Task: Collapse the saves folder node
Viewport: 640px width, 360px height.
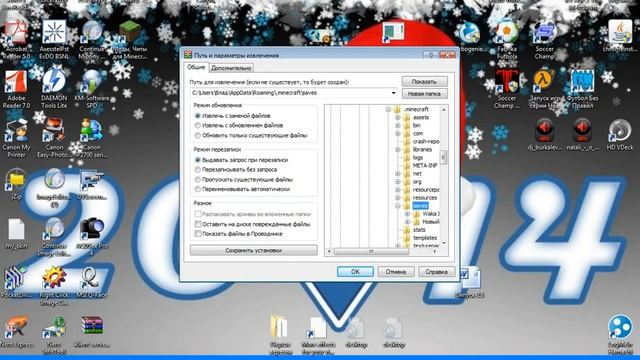Action: 398,206
